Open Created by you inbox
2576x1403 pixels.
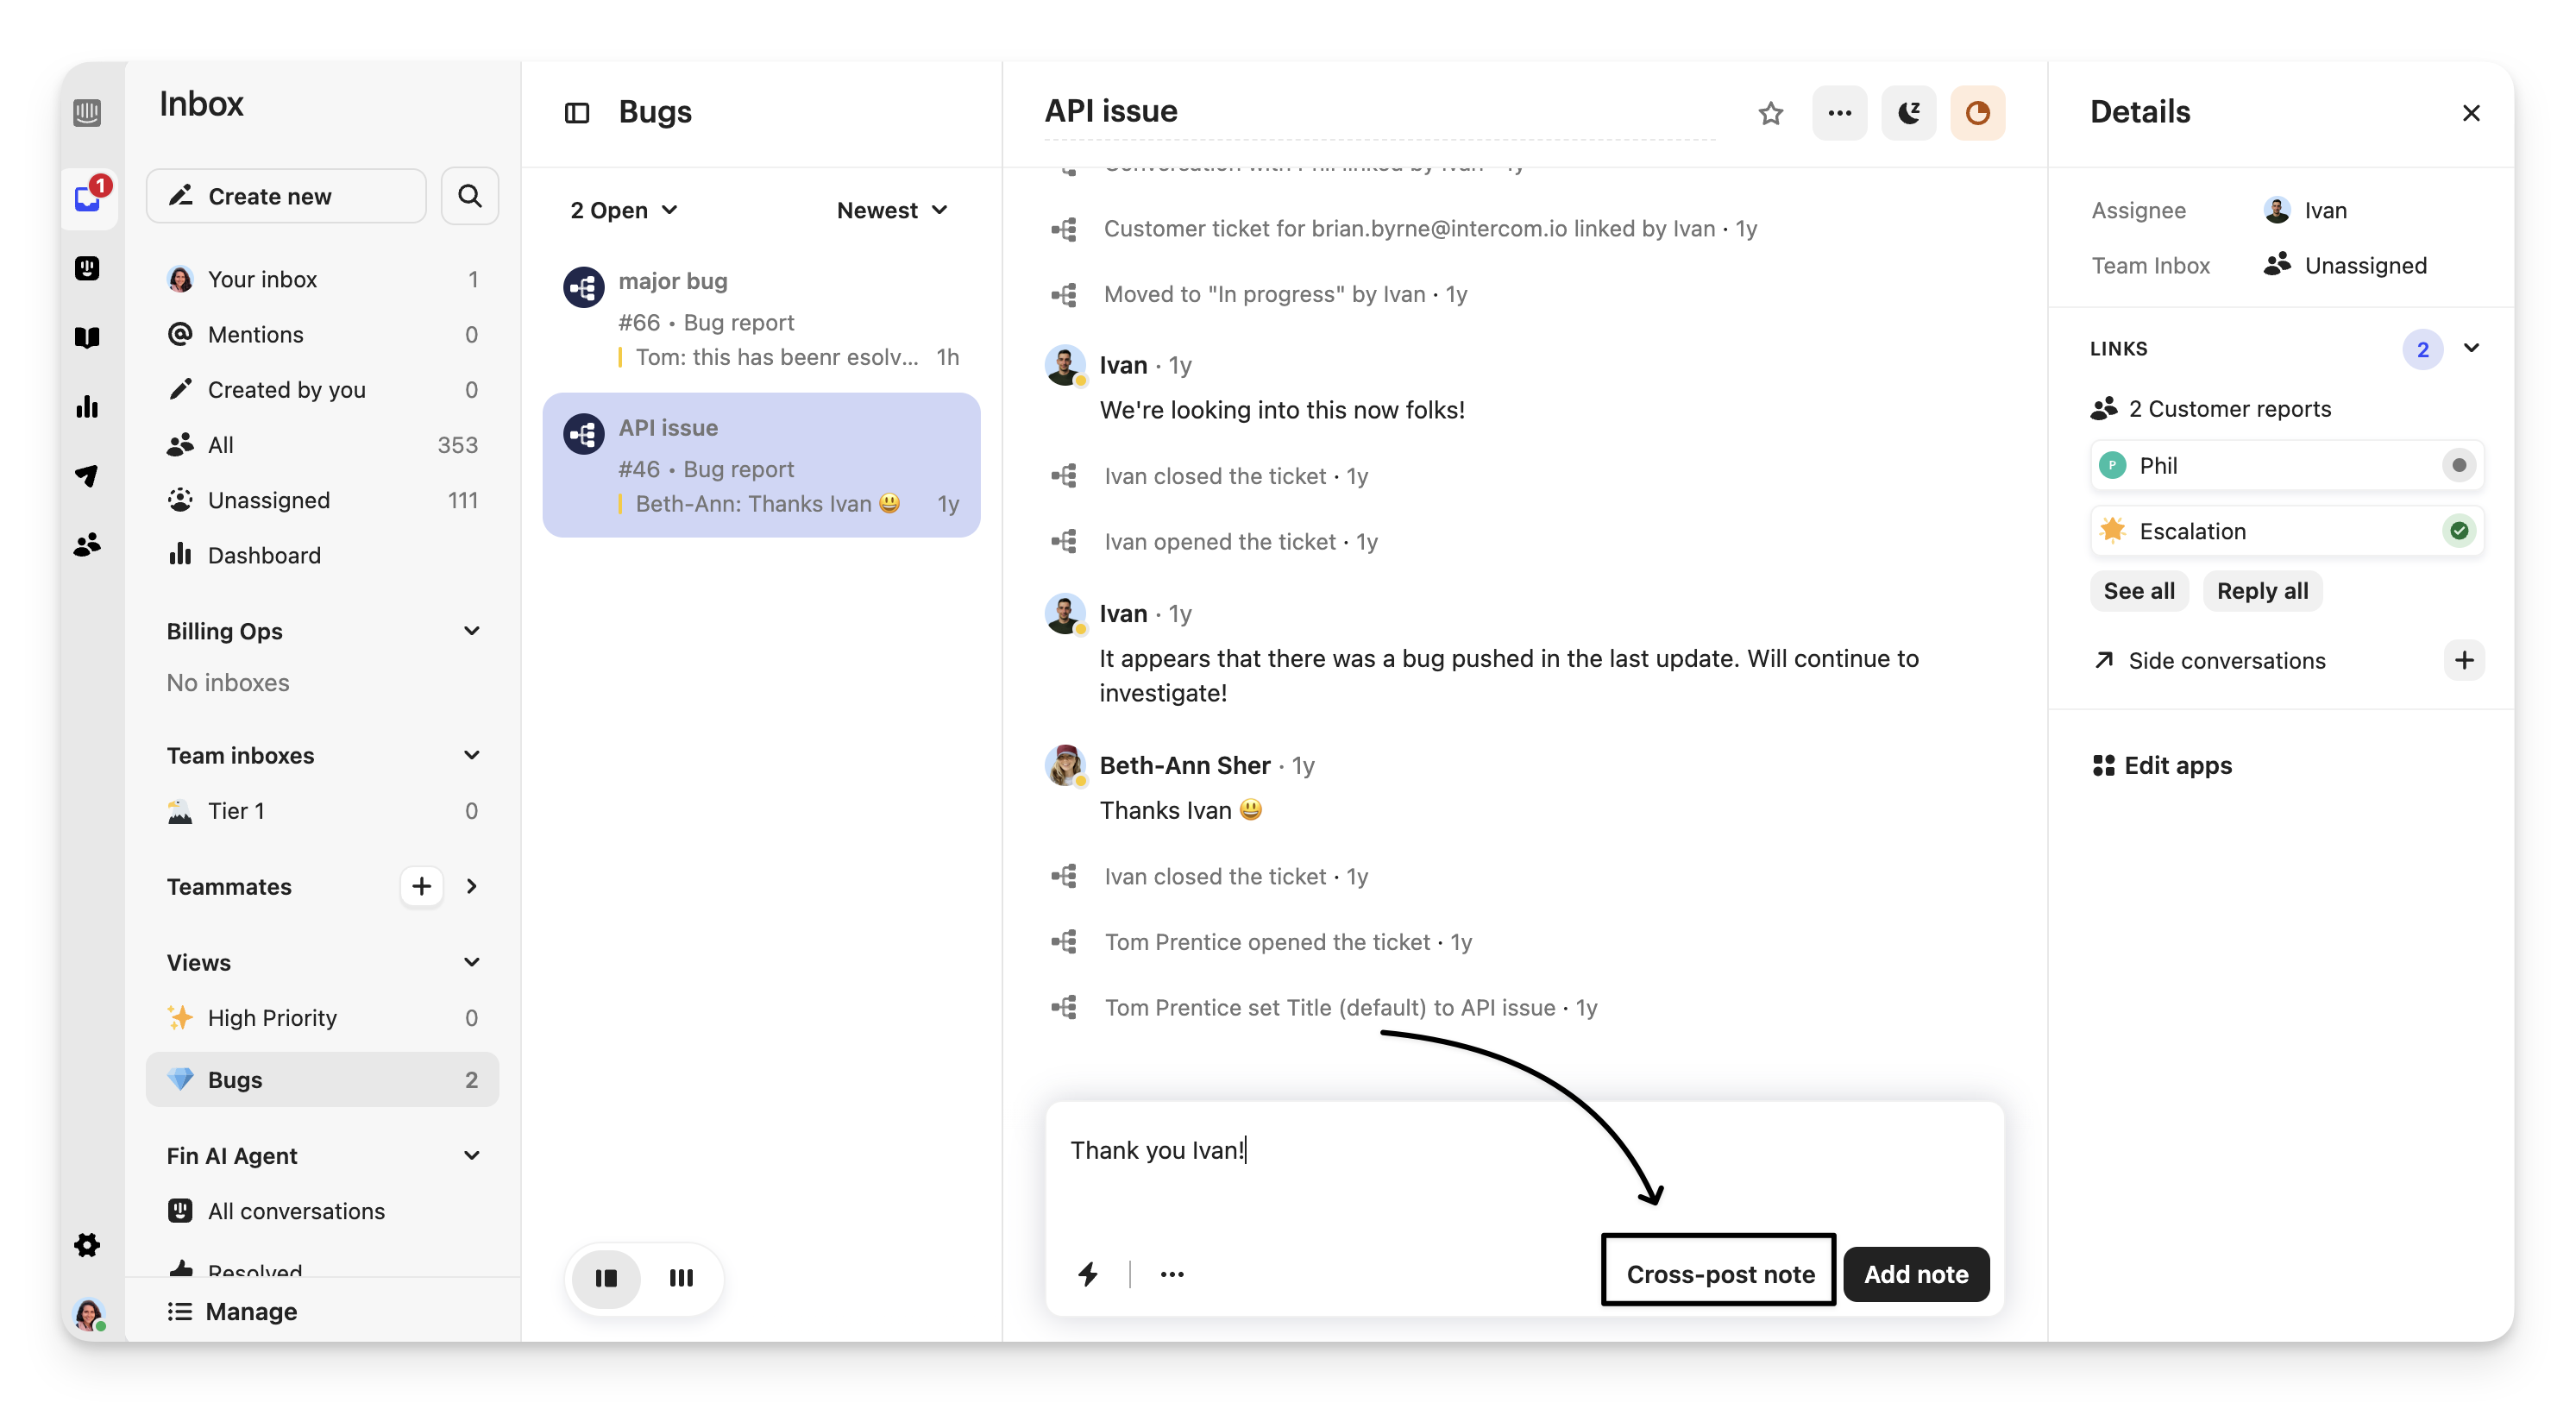pos(322,389)
